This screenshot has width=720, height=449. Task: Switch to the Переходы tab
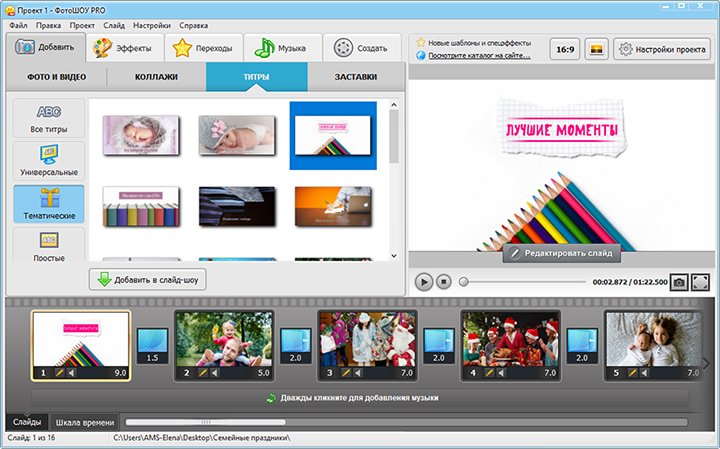coord(204,47)
